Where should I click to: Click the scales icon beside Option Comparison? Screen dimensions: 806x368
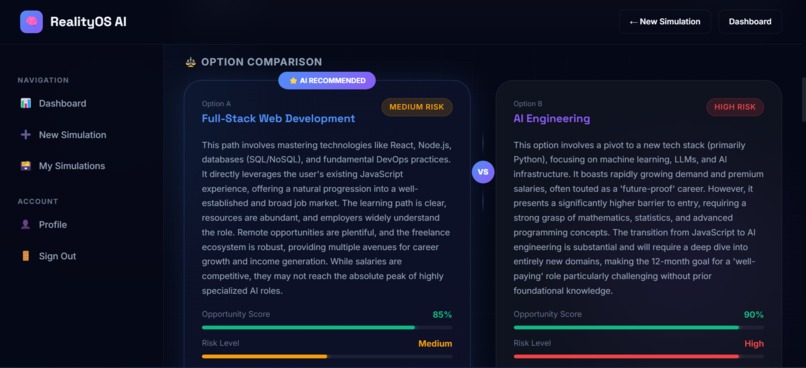pyautogui.click(x=191, y=62)
